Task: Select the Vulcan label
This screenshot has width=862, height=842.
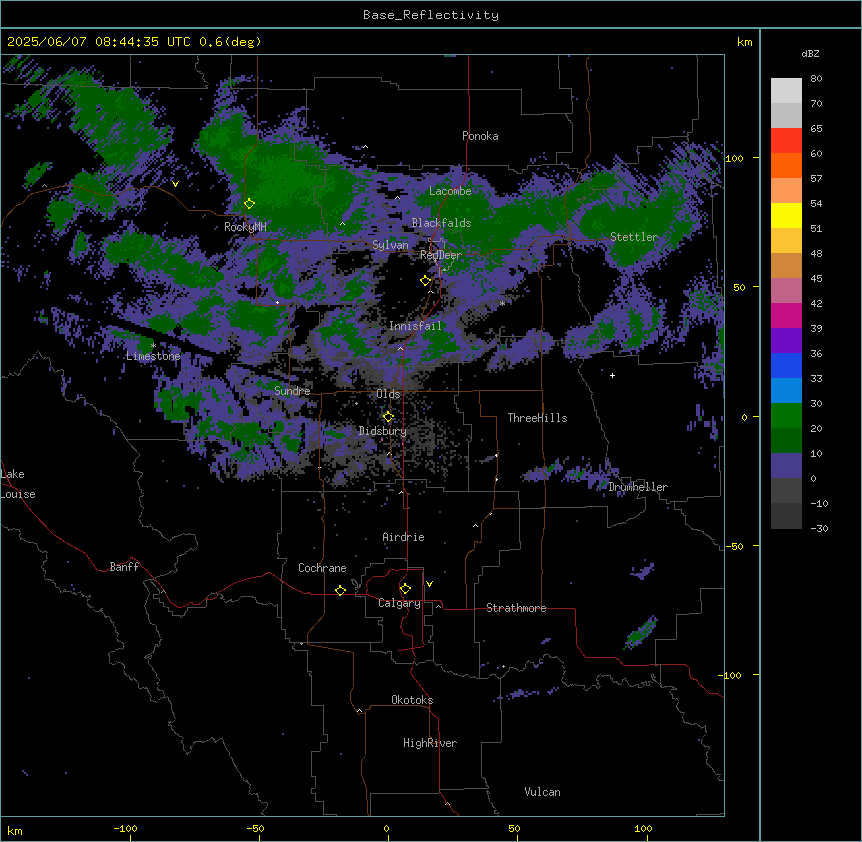Action: pyautogui.click(x=542, y=792)
